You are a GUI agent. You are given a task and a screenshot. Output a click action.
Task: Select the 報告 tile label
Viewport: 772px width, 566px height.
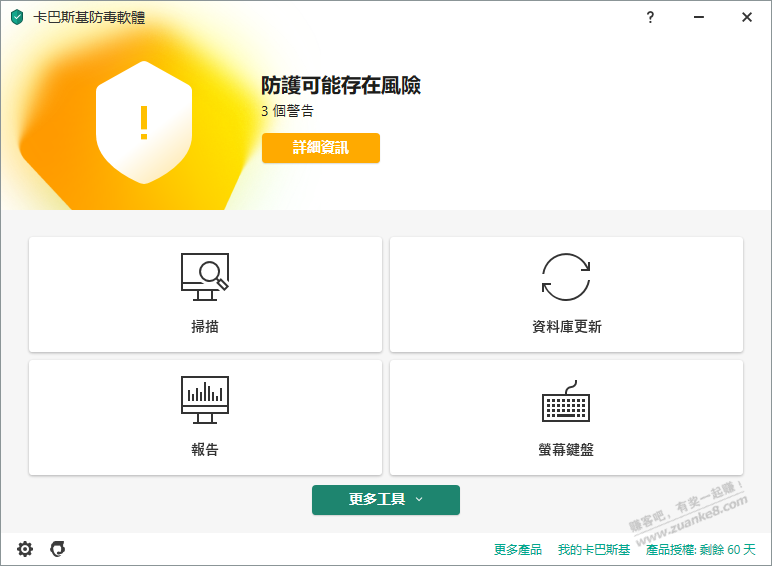(205, 450)
